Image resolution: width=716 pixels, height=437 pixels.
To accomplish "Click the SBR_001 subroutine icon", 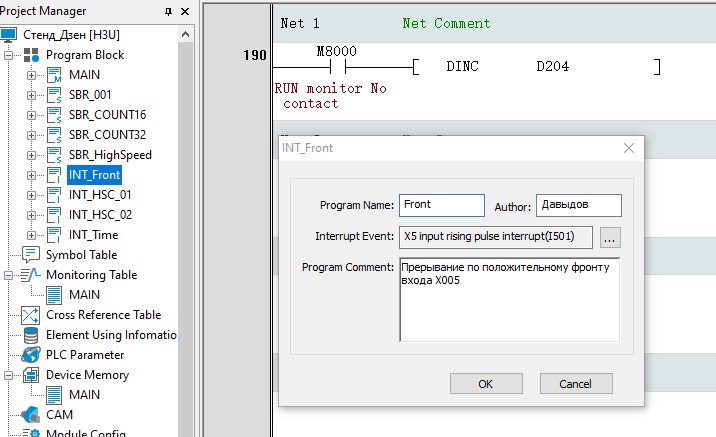I will 54,95.
